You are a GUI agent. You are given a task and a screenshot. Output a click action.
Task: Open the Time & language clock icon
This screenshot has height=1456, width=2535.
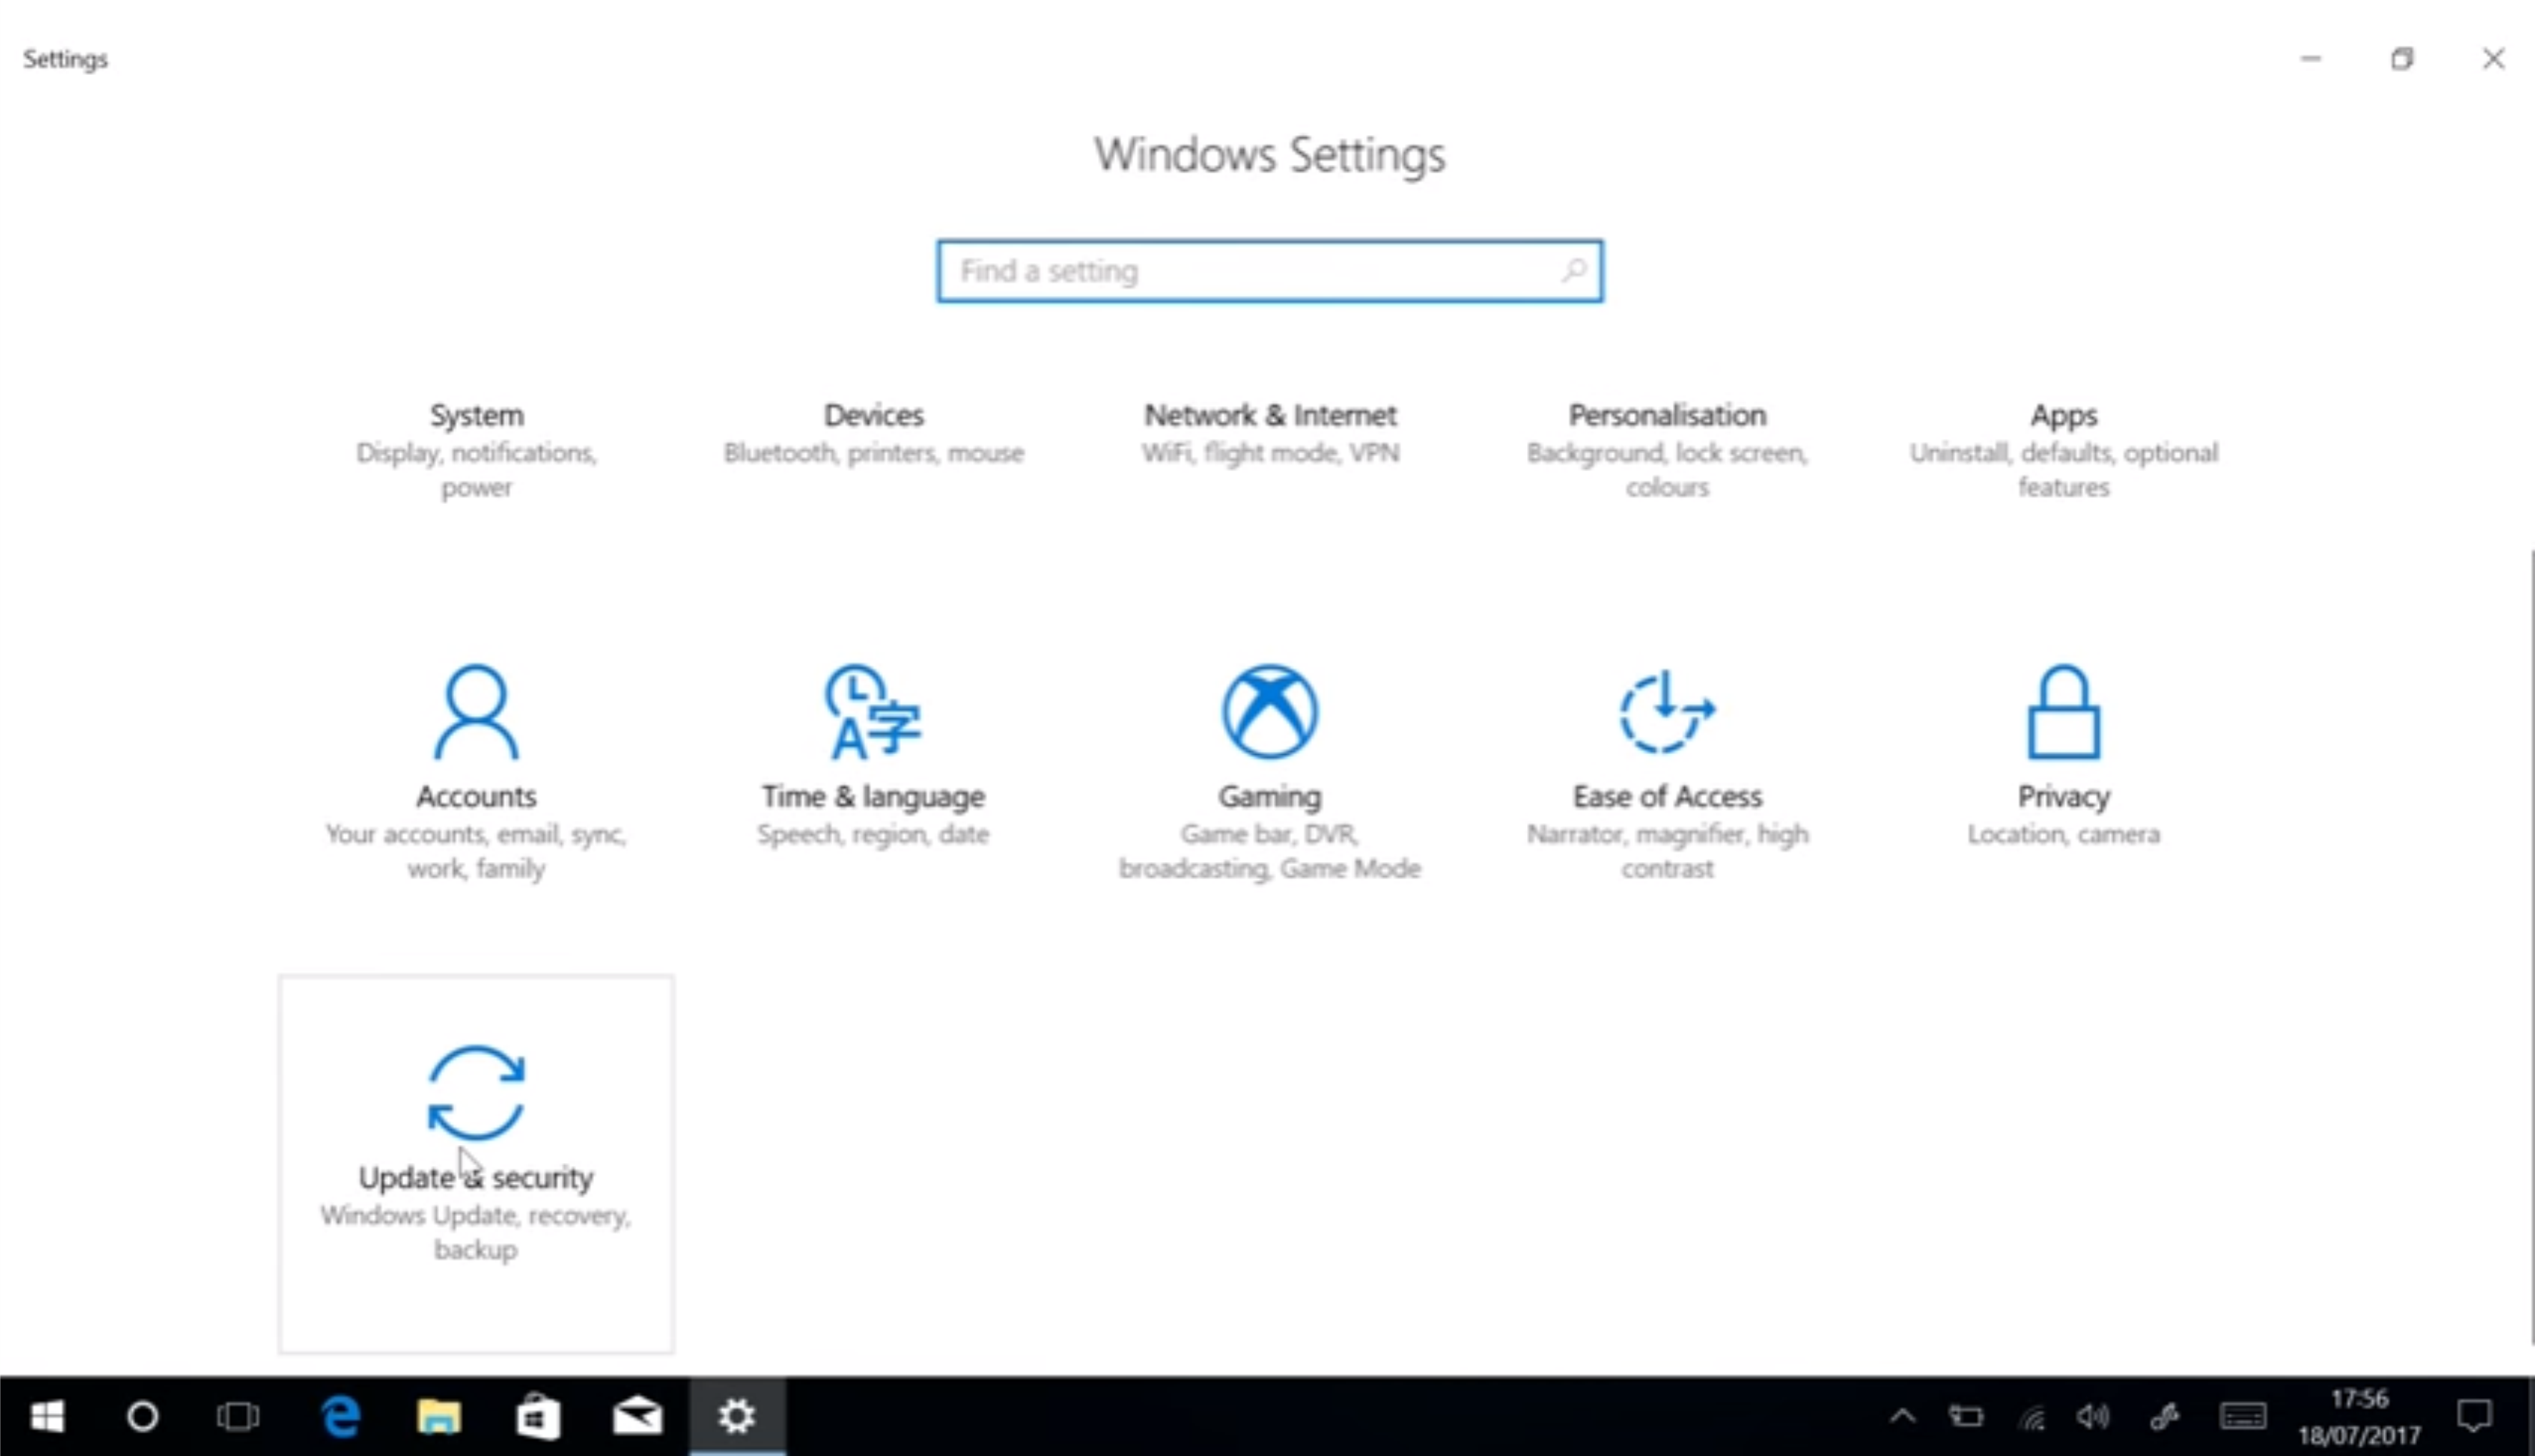click(x=873, y=712)
